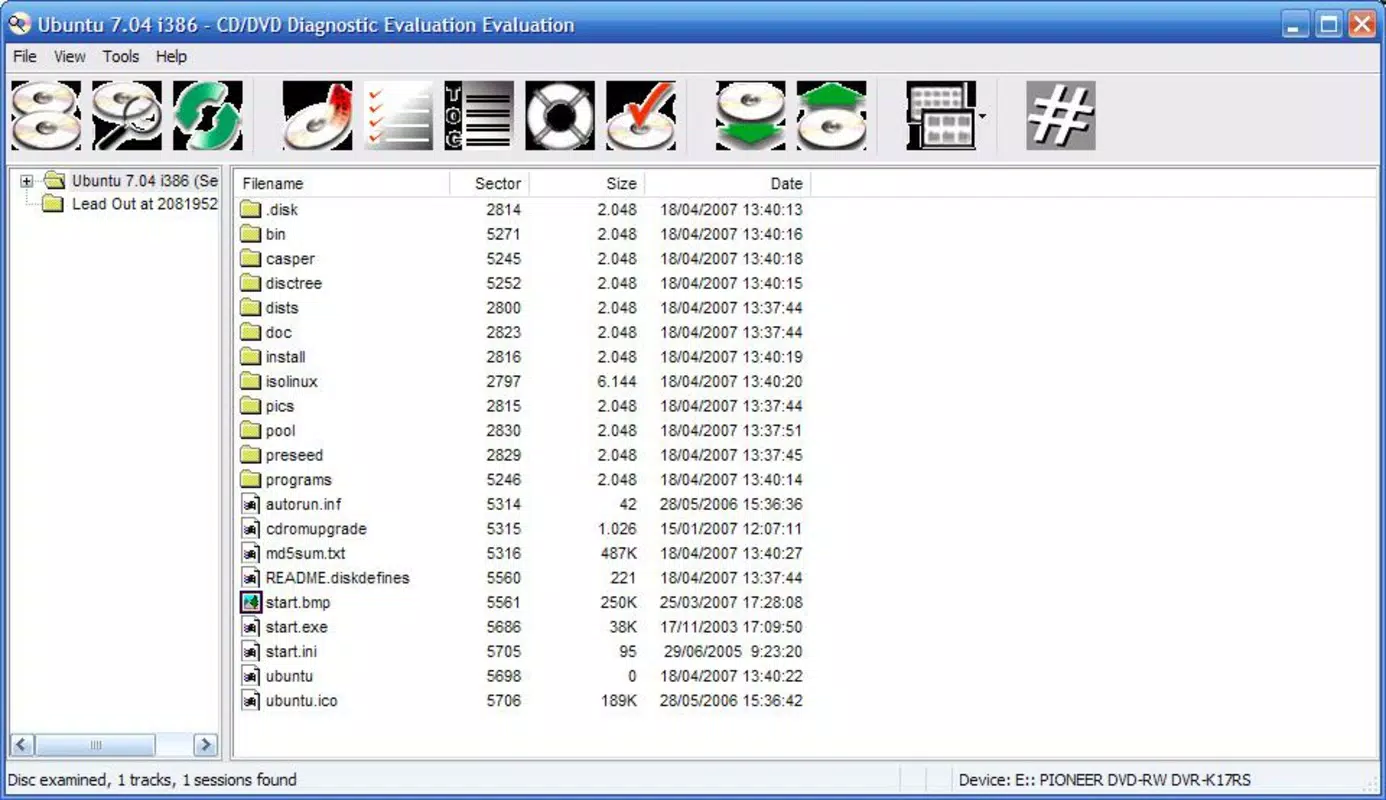
Task: Click the two stacked discs toolbar icon
Action: pyautogui.click(x=46, y=116)
